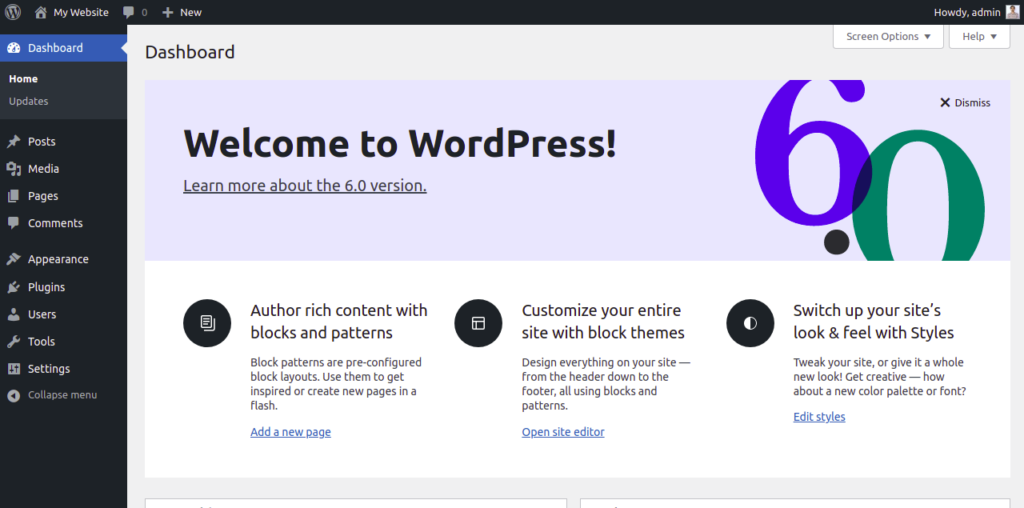Viewport: 1024px width, 508px height.
Task: Click the blocks and patterns round icon
Action: 207,323
